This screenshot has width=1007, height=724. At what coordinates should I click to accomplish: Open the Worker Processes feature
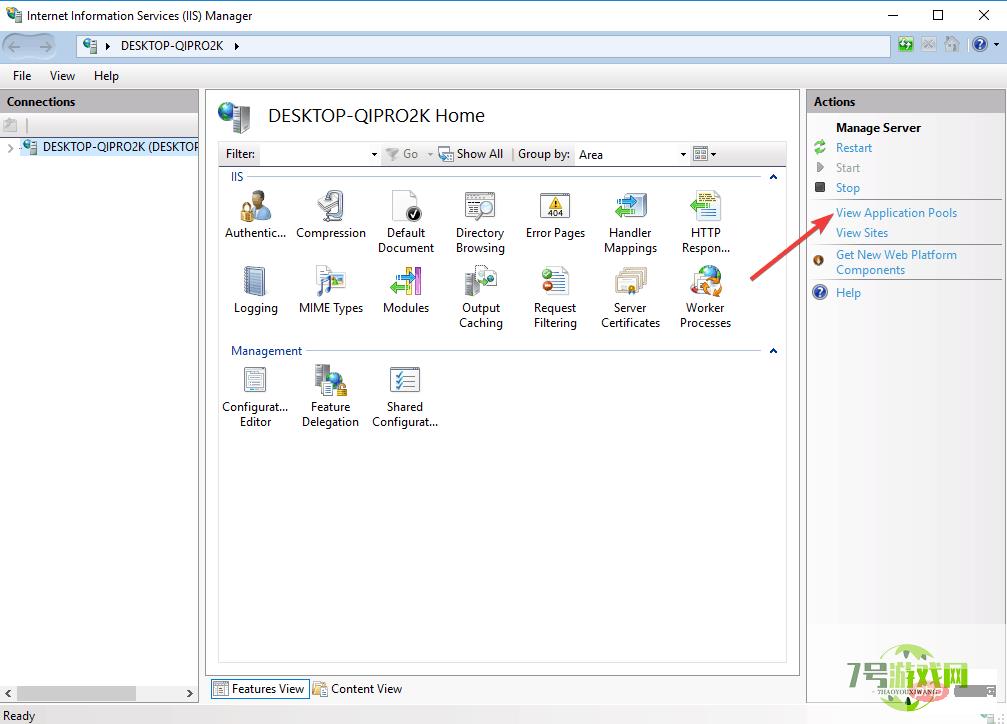point(705,297)
